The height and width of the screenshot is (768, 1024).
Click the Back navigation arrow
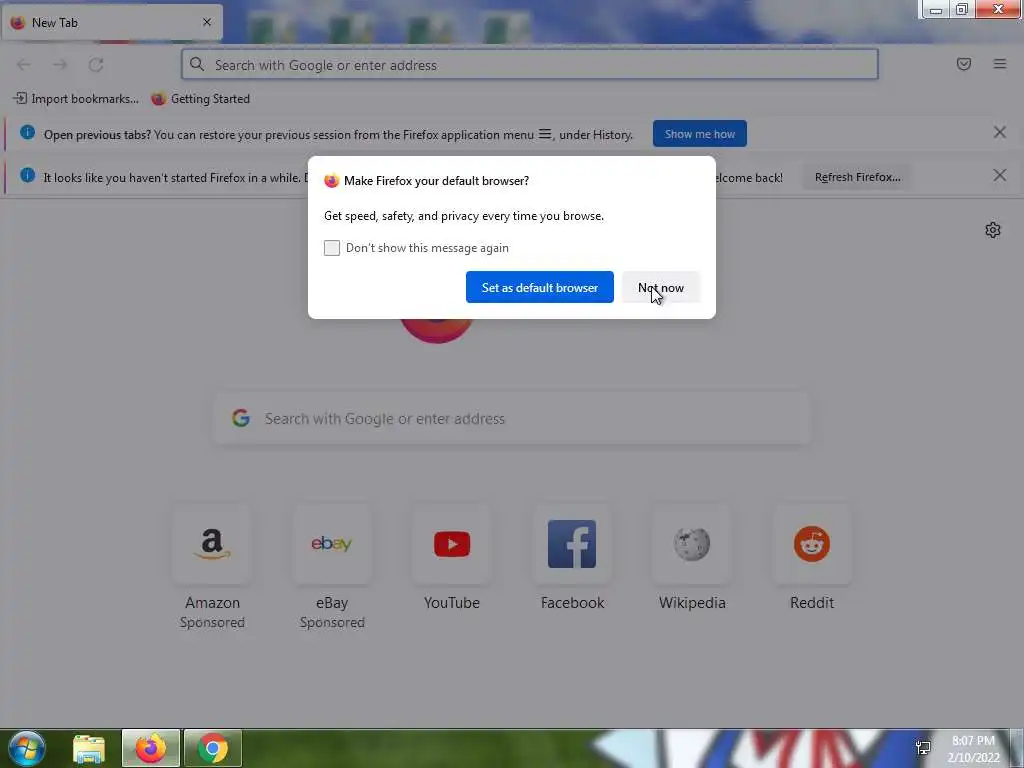tap(24, 65)
